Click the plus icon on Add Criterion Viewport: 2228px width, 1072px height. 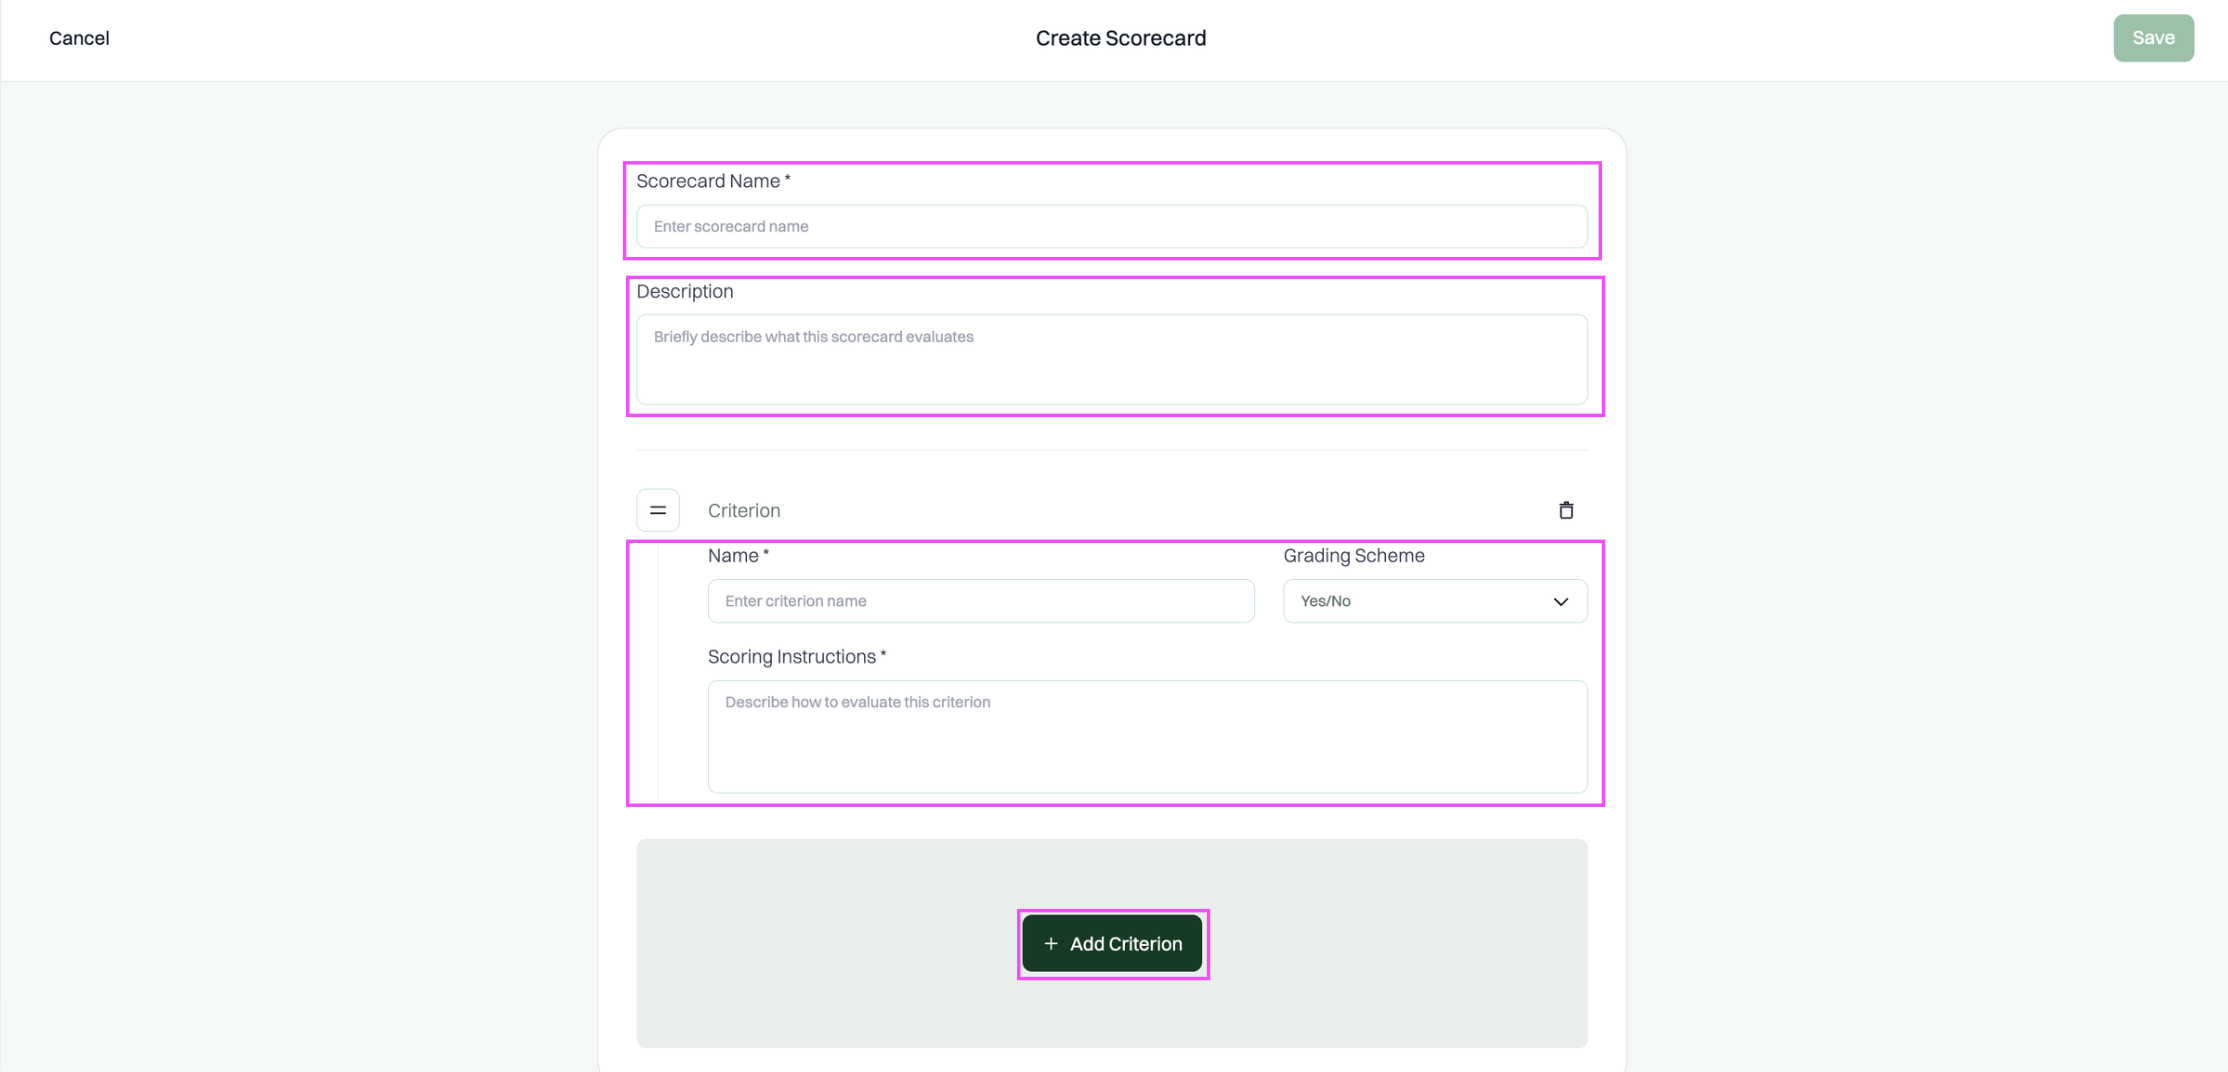click(x=1050, y=943)
